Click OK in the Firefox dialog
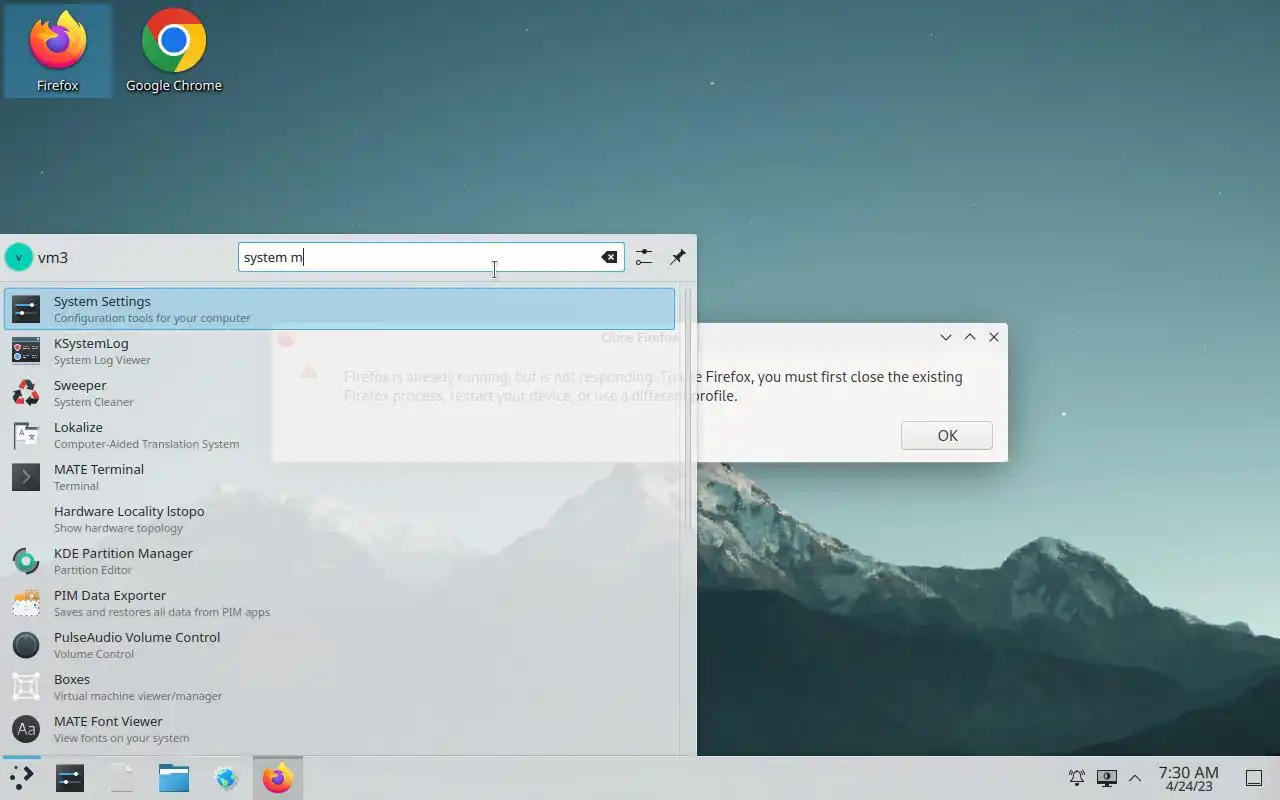 [x=947, y=435]
